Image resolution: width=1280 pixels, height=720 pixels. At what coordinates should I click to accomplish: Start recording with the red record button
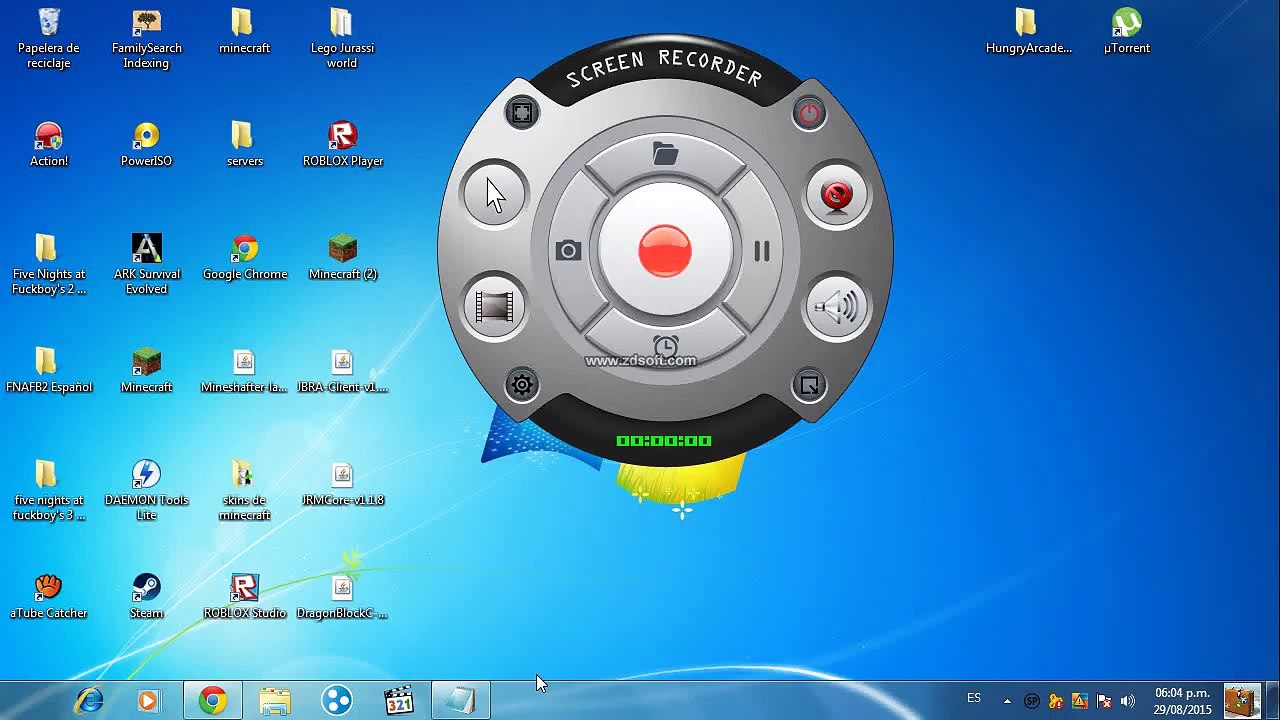[665, 250]
